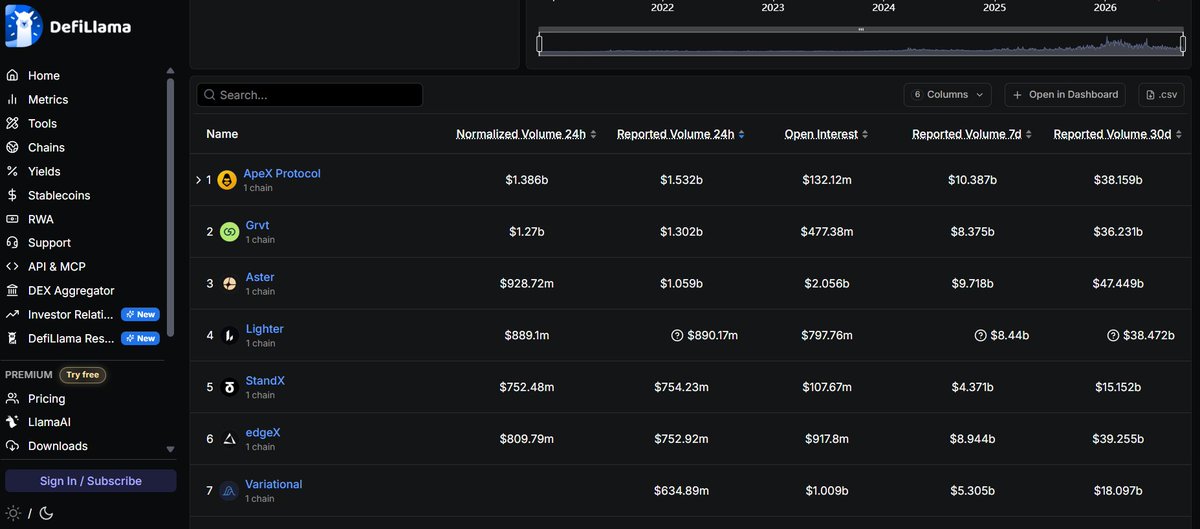Click the Metrics bar chart icon
Image resolution: width=1200 pixels, height=529 pixels.
(13, 100)
